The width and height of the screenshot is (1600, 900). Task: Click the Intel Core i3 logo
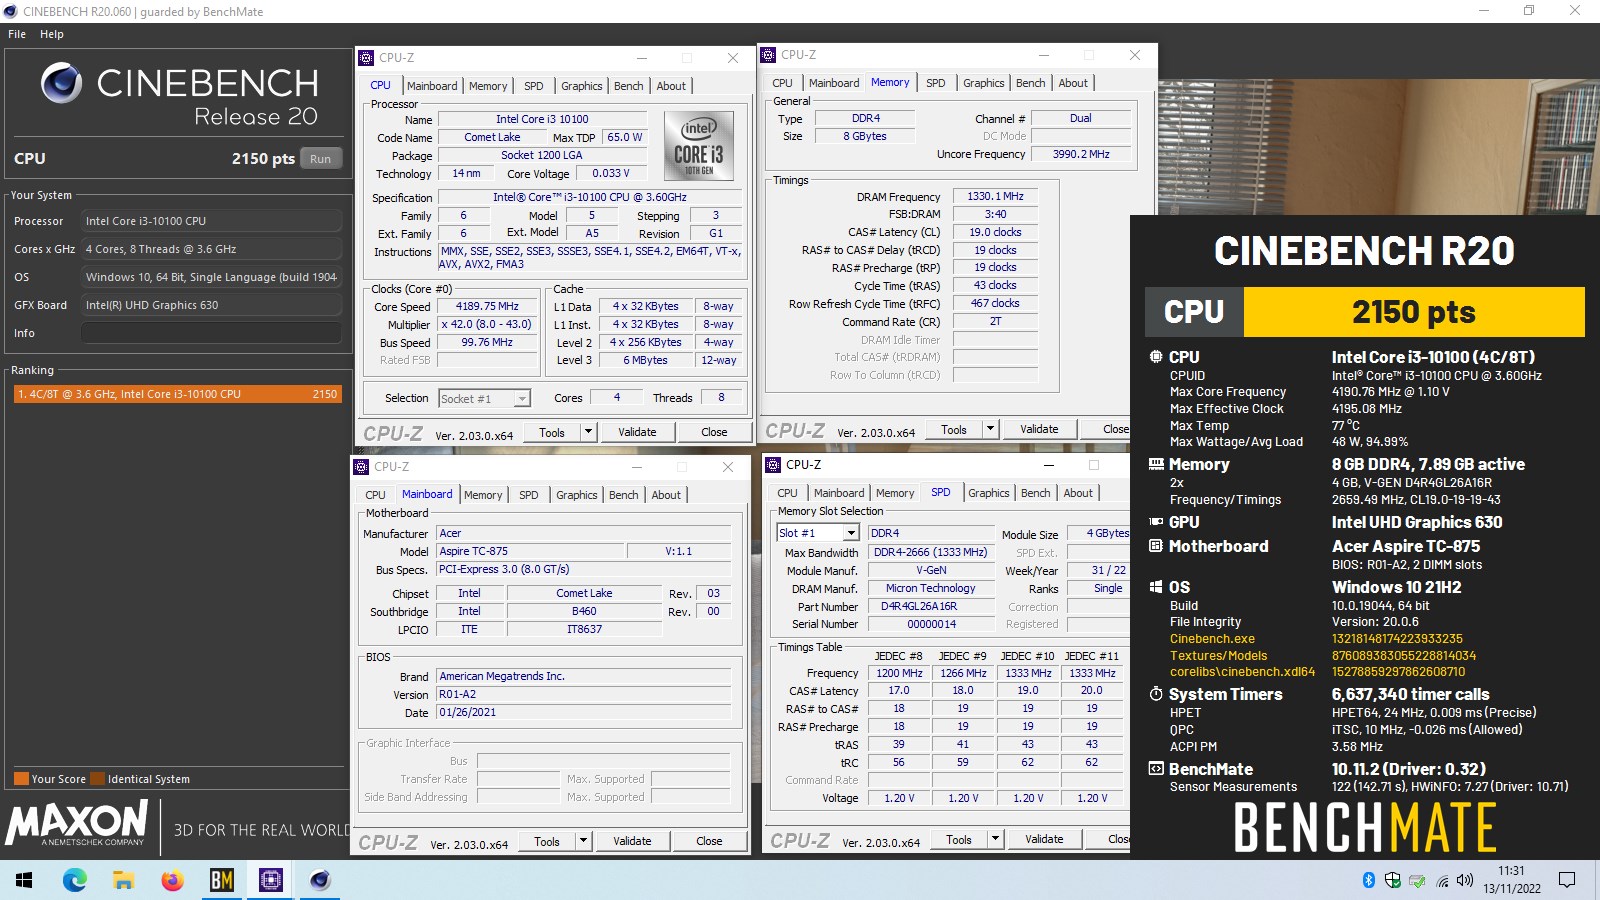698,145
